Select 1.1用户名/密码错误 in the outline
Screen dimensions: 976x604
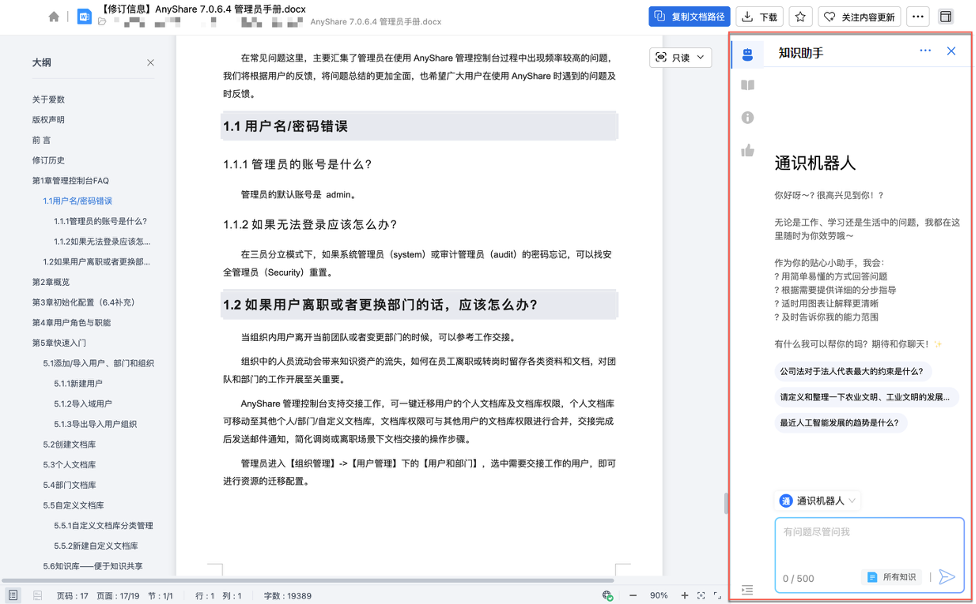[78, 201]
